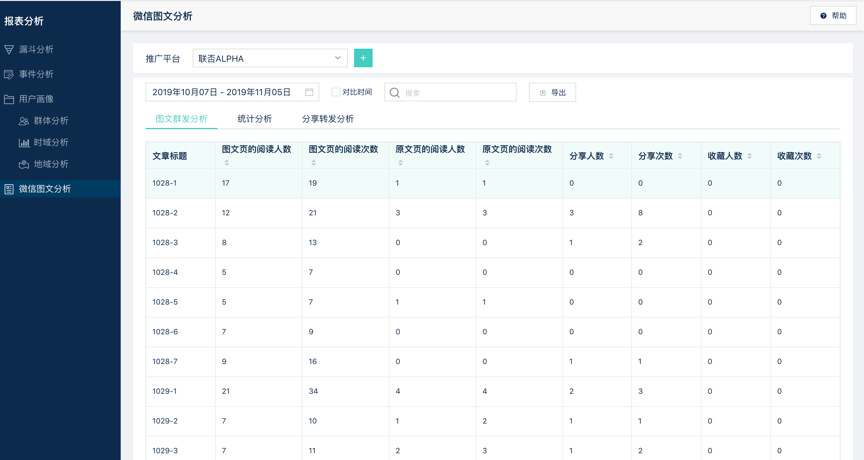
Task: Sort by 图文页的阅读人数 column arrows
Action: 226,163
